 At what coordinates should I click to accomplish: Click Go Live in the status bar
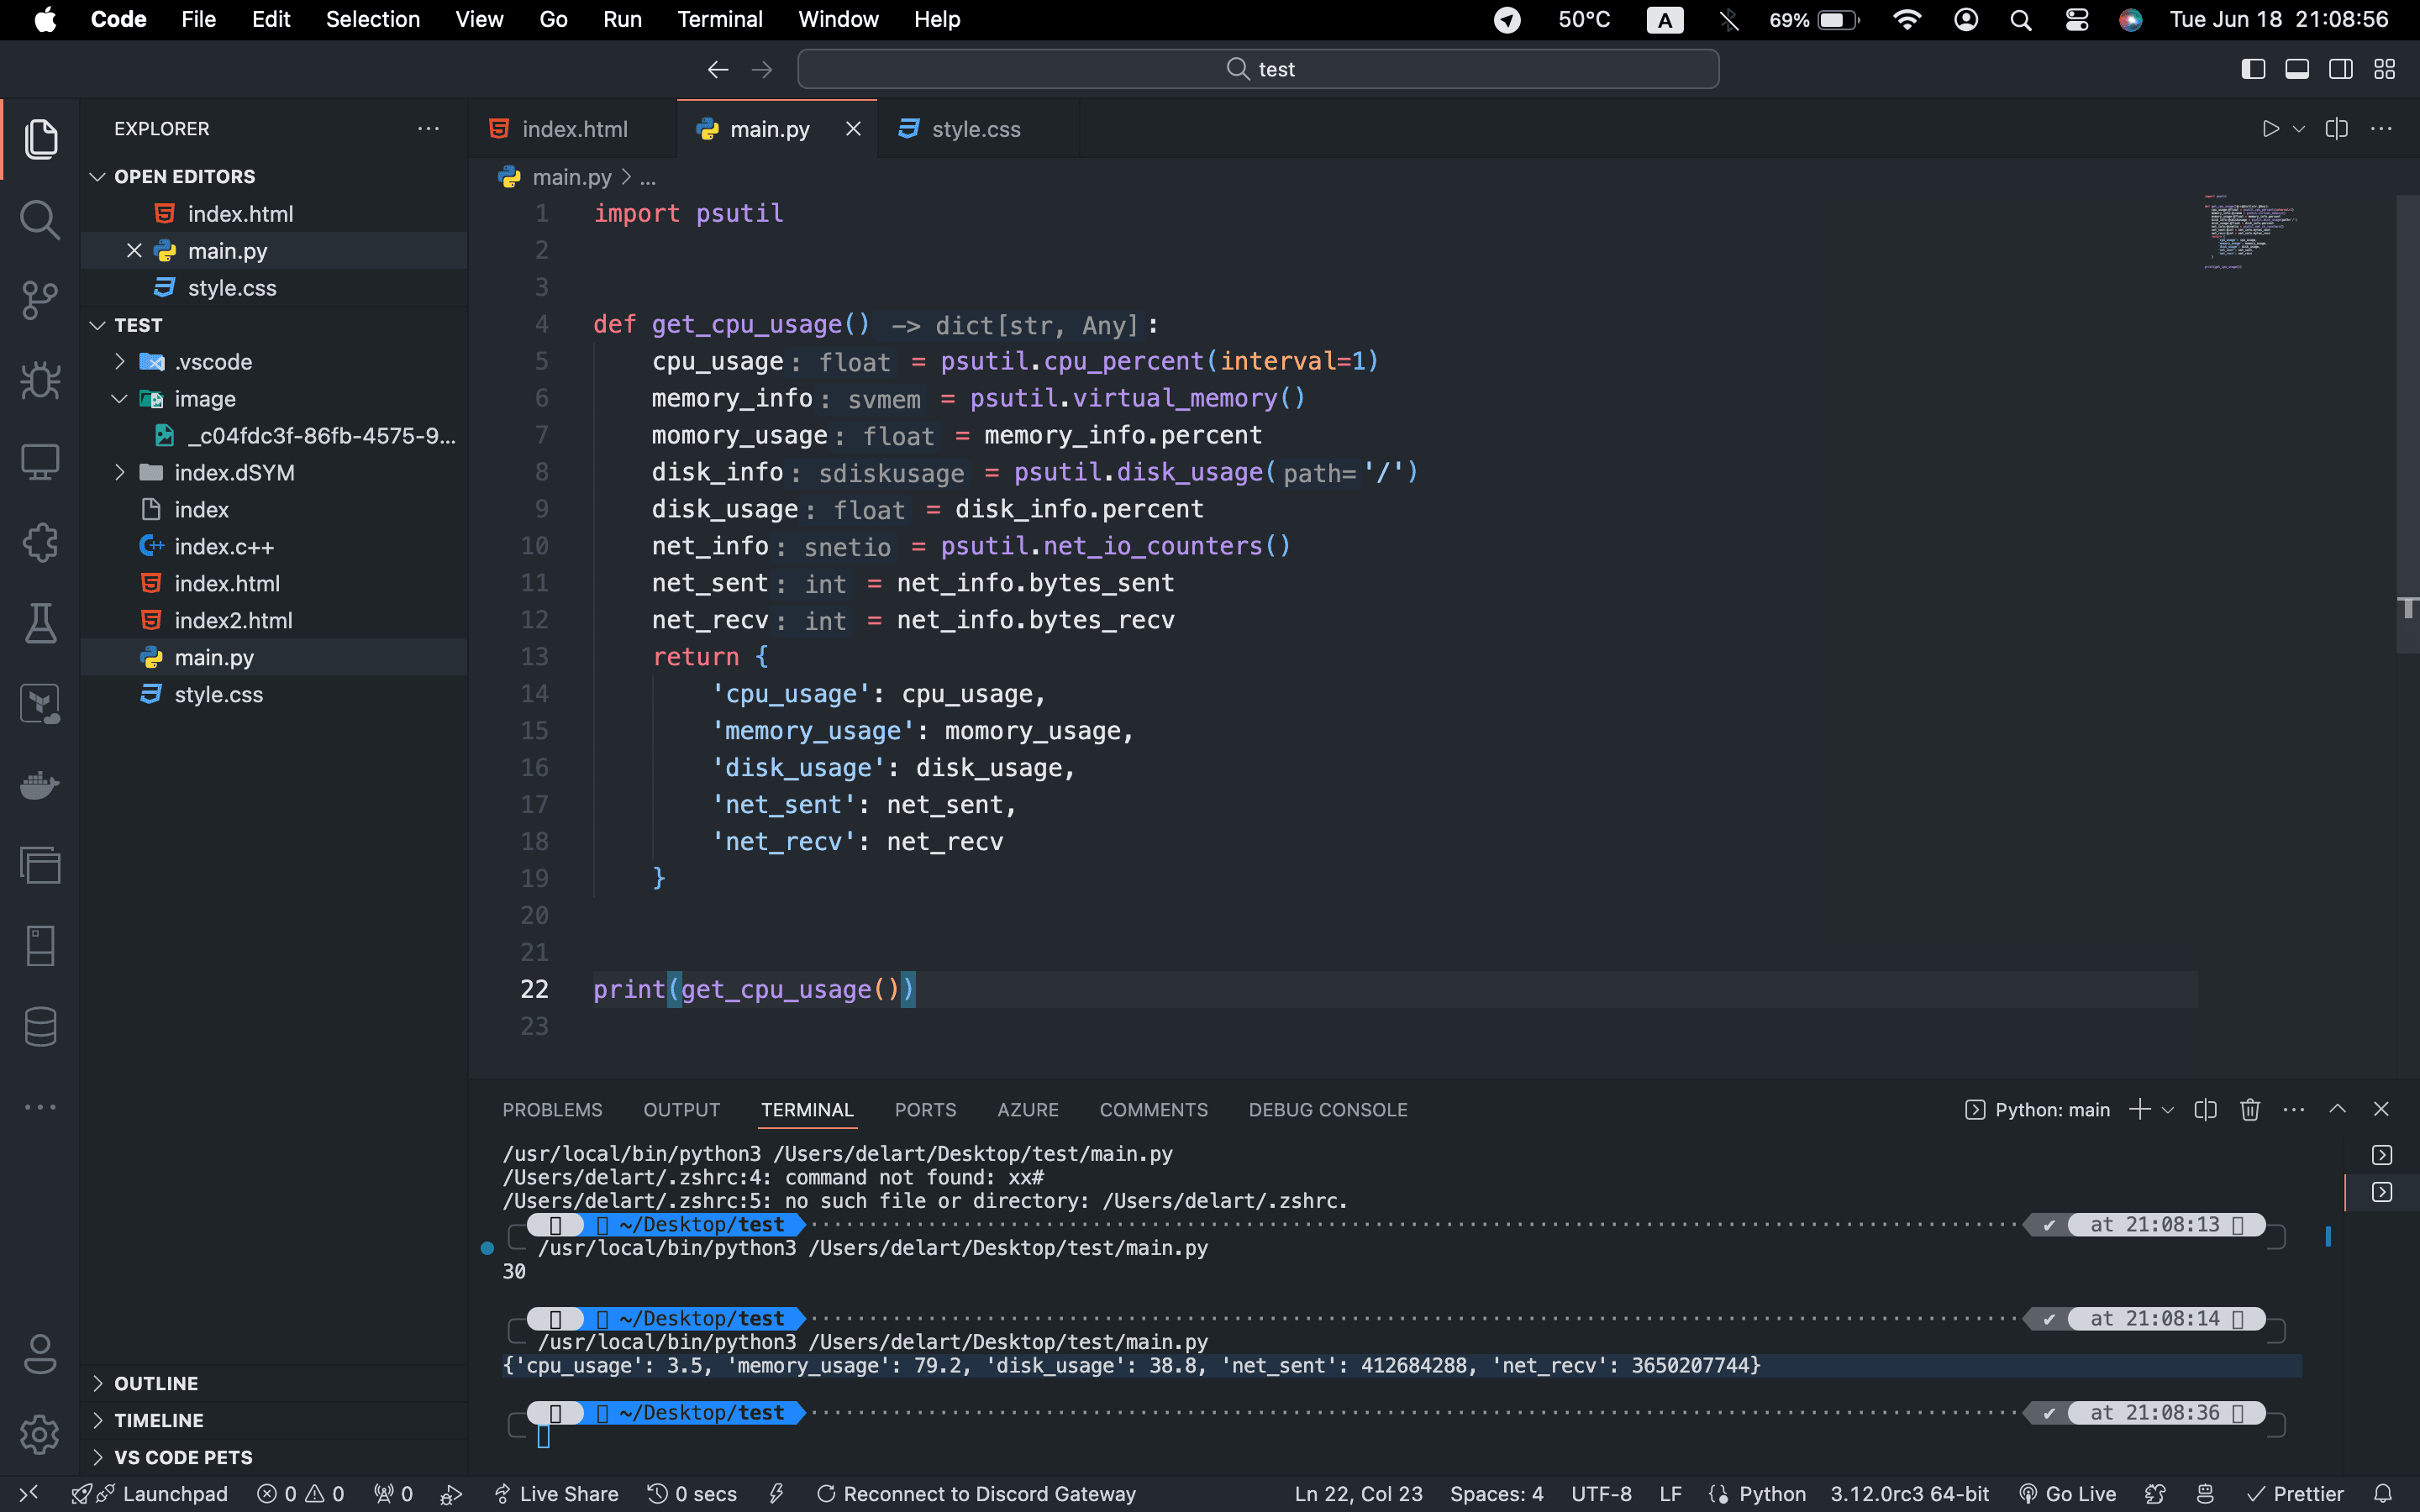click(x=2067, y=1493)
